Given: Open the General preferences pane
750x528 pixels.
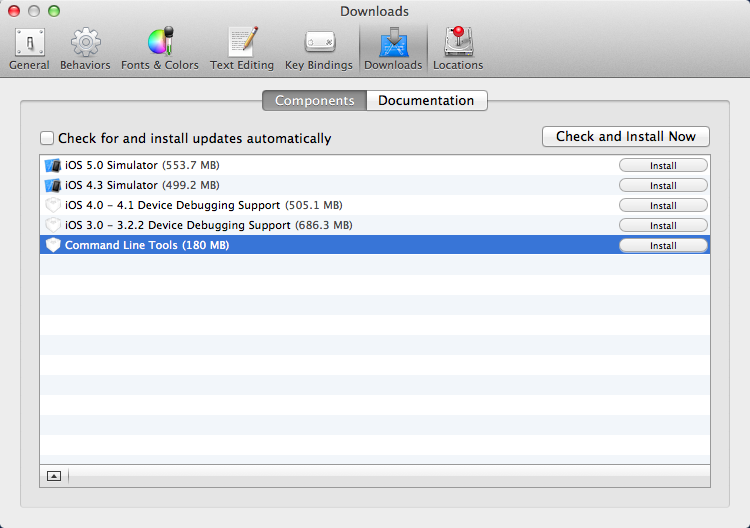Looking at the screenshot, I should pyautogui.click(x=29, y=48).
